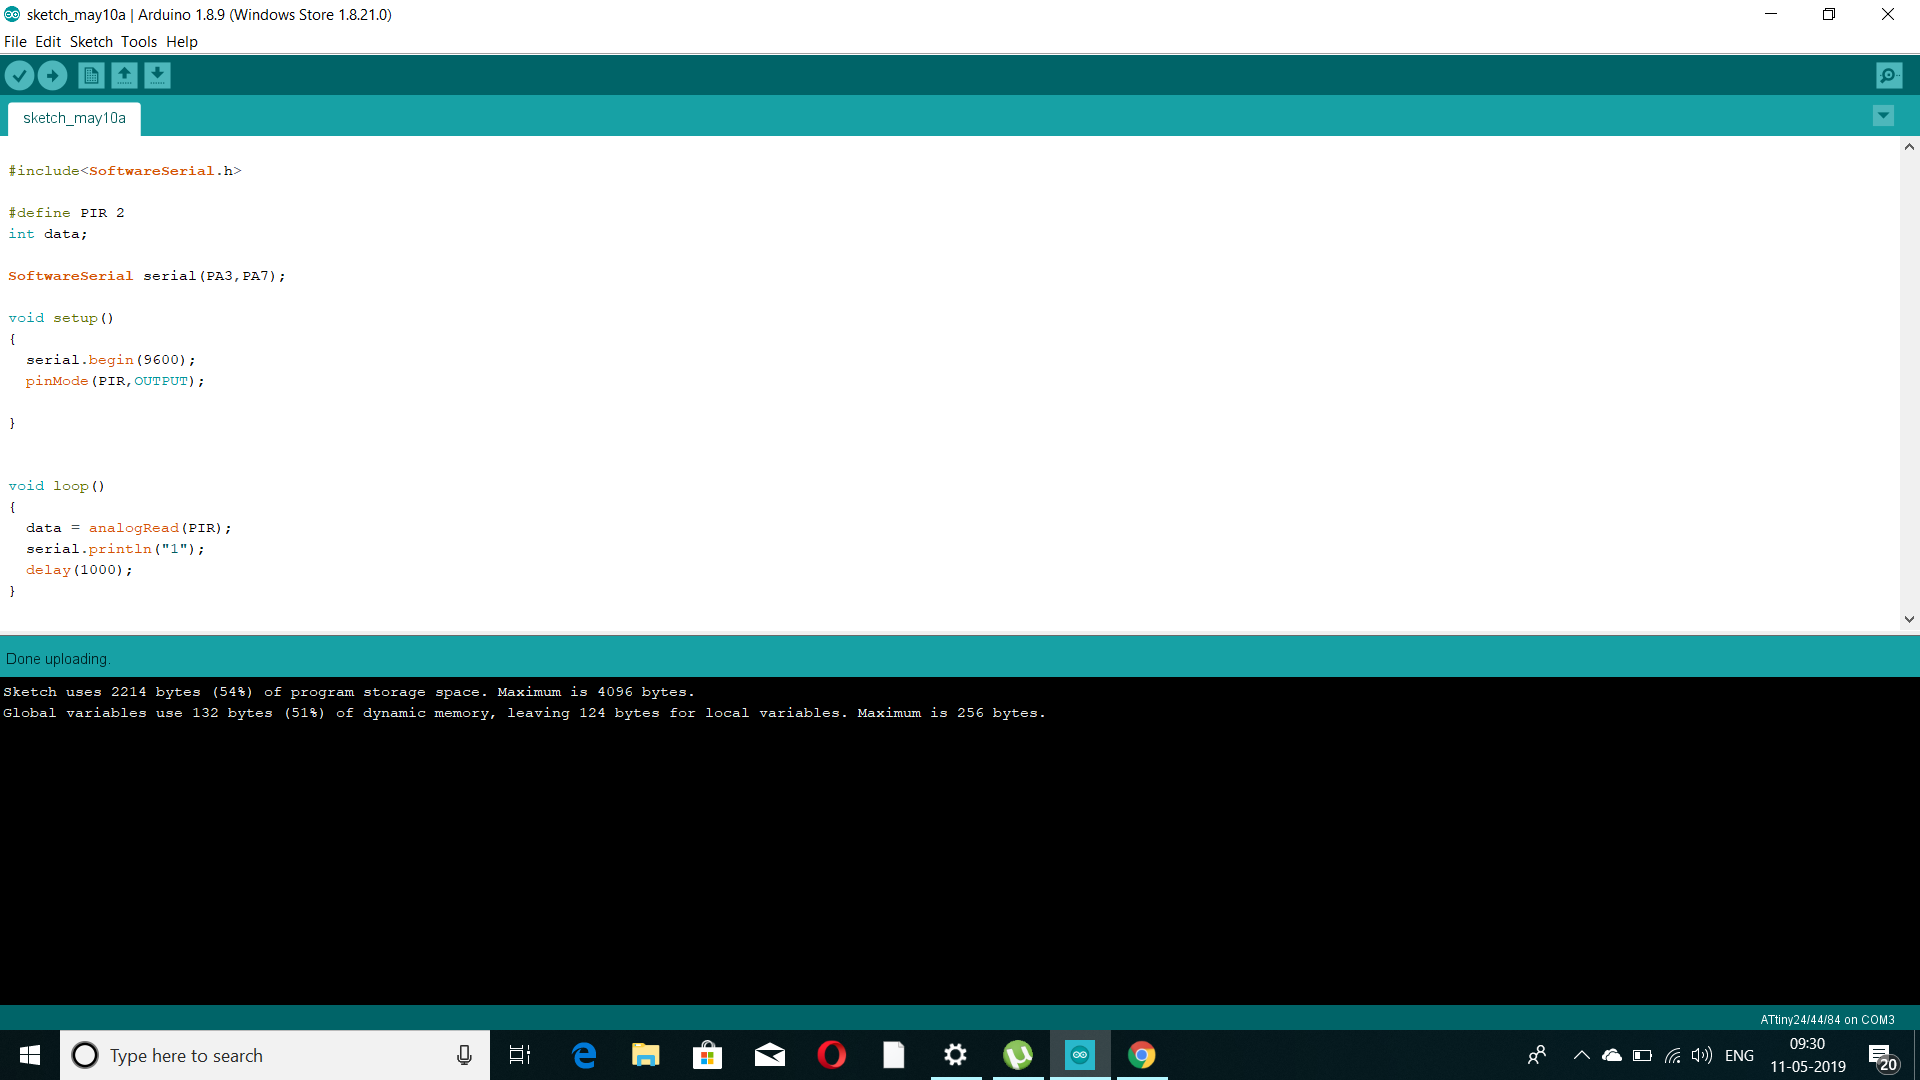Click the ENG language indicator
The image size is (1920, 1080).
pos(1739,1055)
